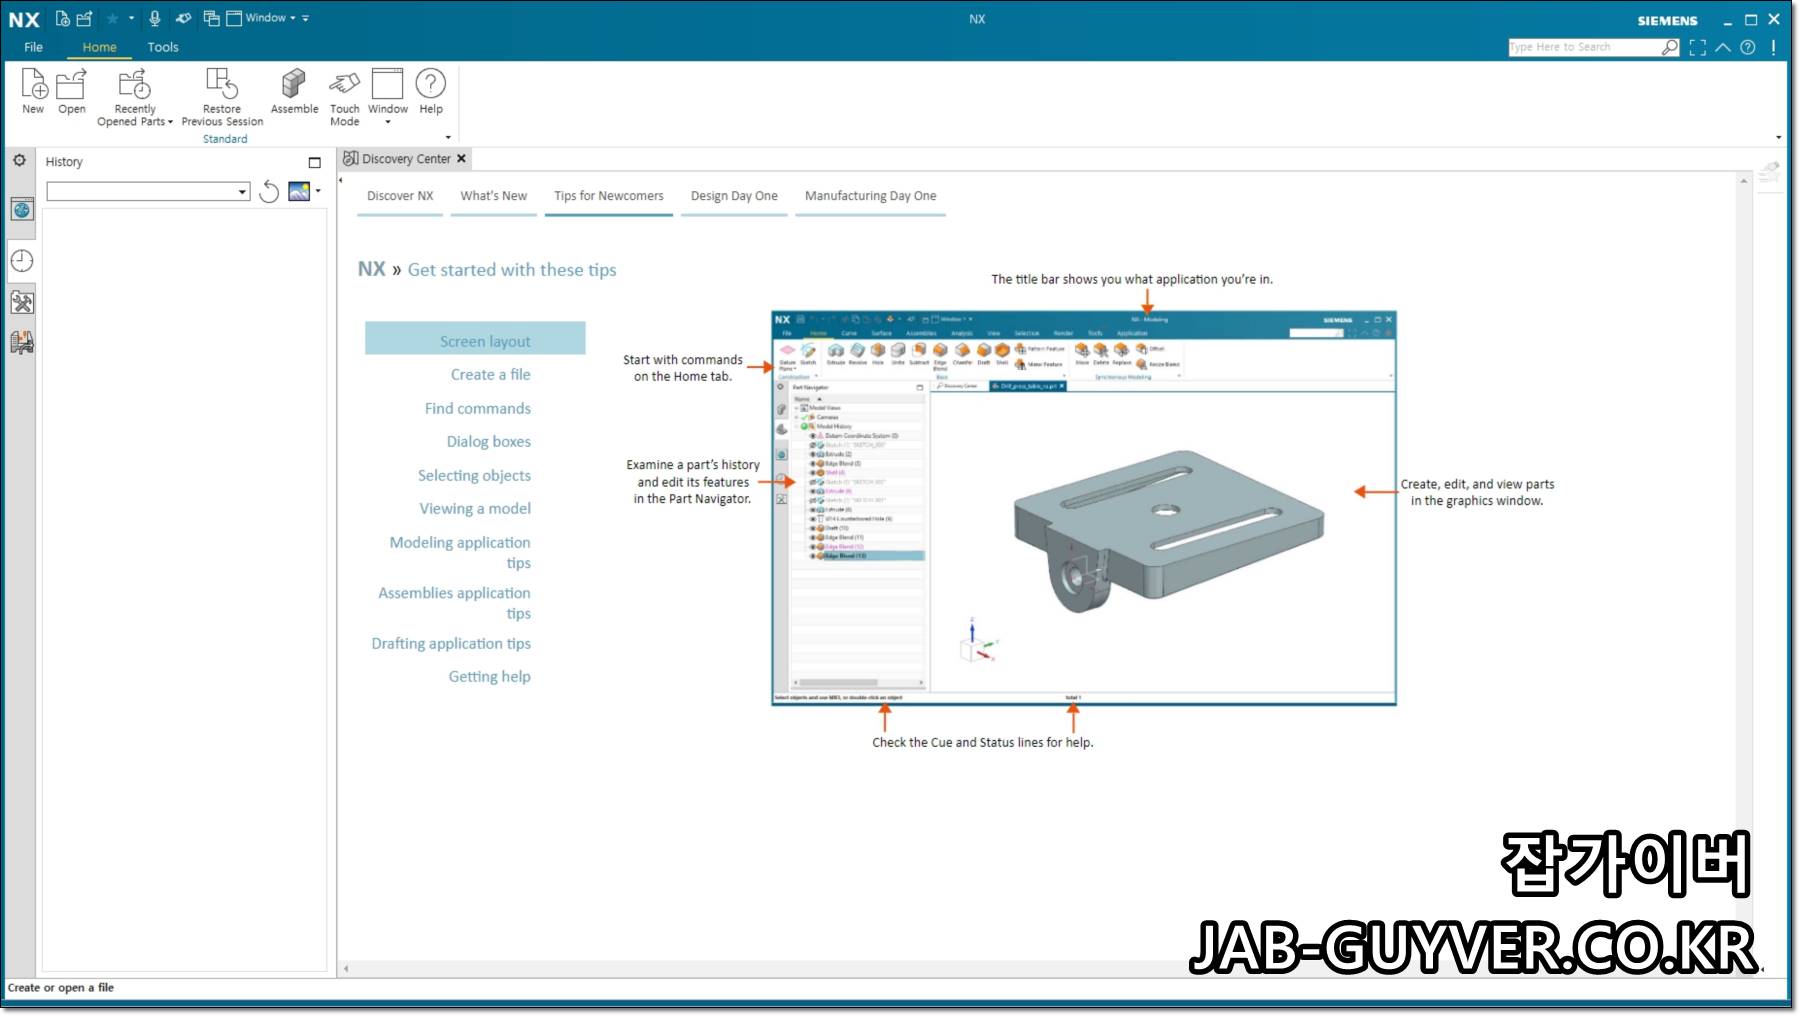Open the Drafting application tips link
The width and height of the screenshot is (1800, 1016).
[451, 644]
